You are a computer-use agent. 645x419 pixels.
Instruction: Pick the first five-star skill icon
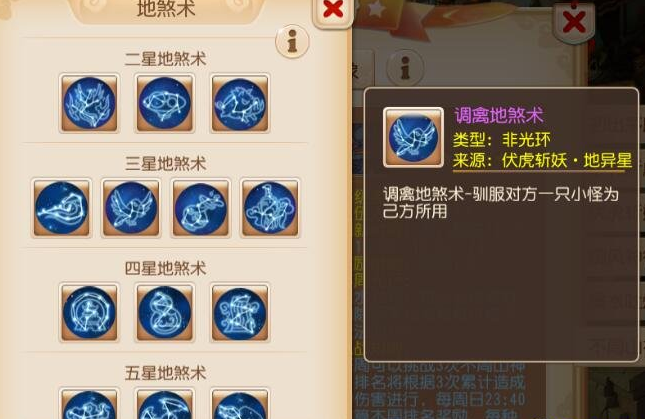pyautogui.click(x=89, y=404)
